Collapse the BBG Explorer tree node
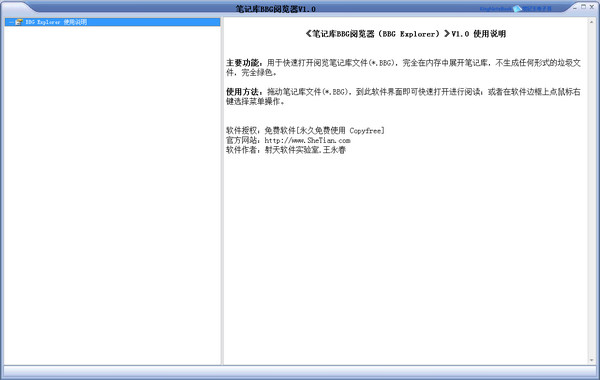Image resolution: width=600 pixels, height=380 pixels. 11,22
